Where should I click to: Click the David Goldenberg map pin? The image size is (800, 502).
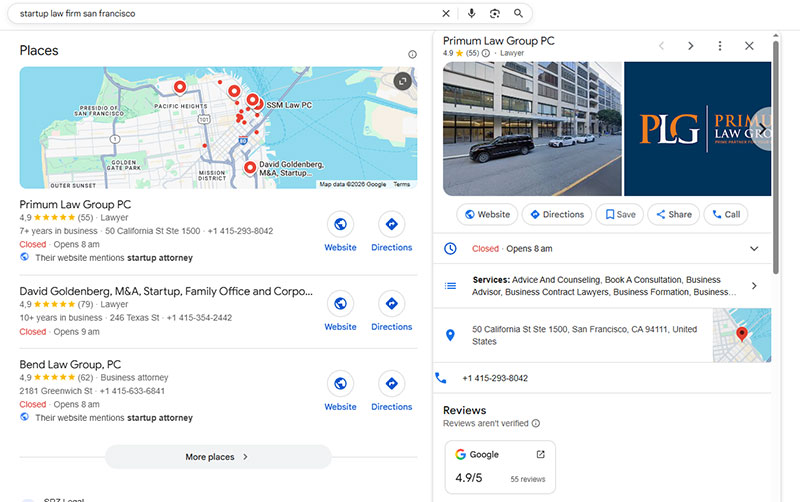250,167
